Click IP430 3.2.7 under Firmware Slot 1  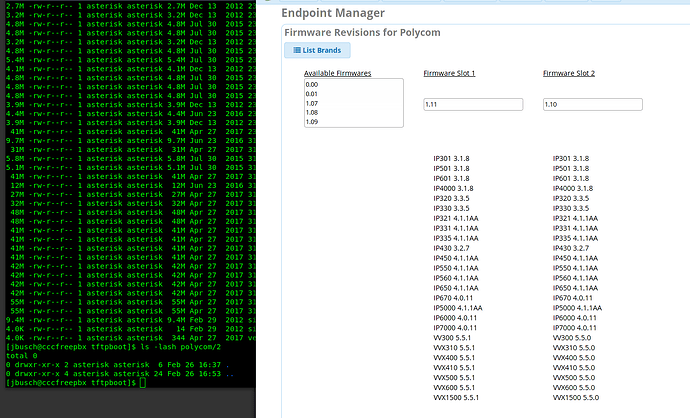pos(451,248)
